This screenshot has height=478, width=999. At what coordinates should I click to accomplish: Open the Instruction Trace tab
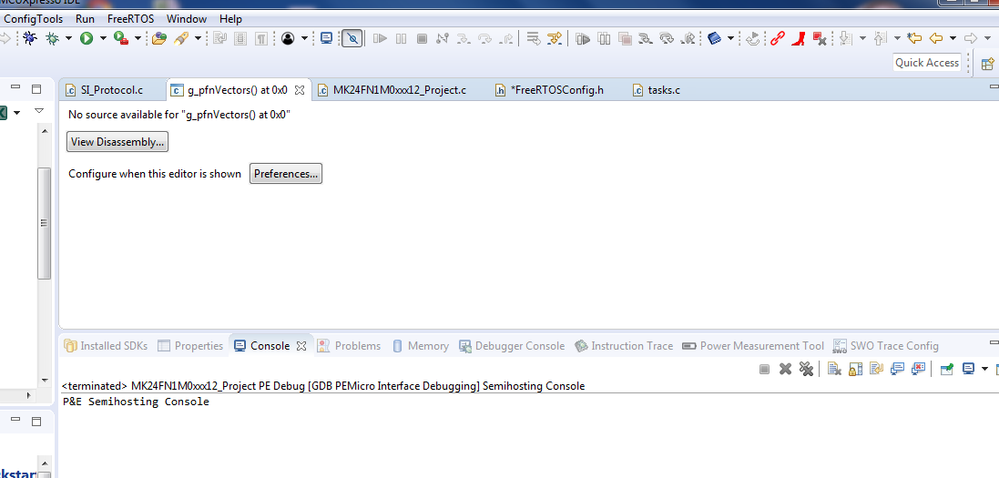click(624, 346)
